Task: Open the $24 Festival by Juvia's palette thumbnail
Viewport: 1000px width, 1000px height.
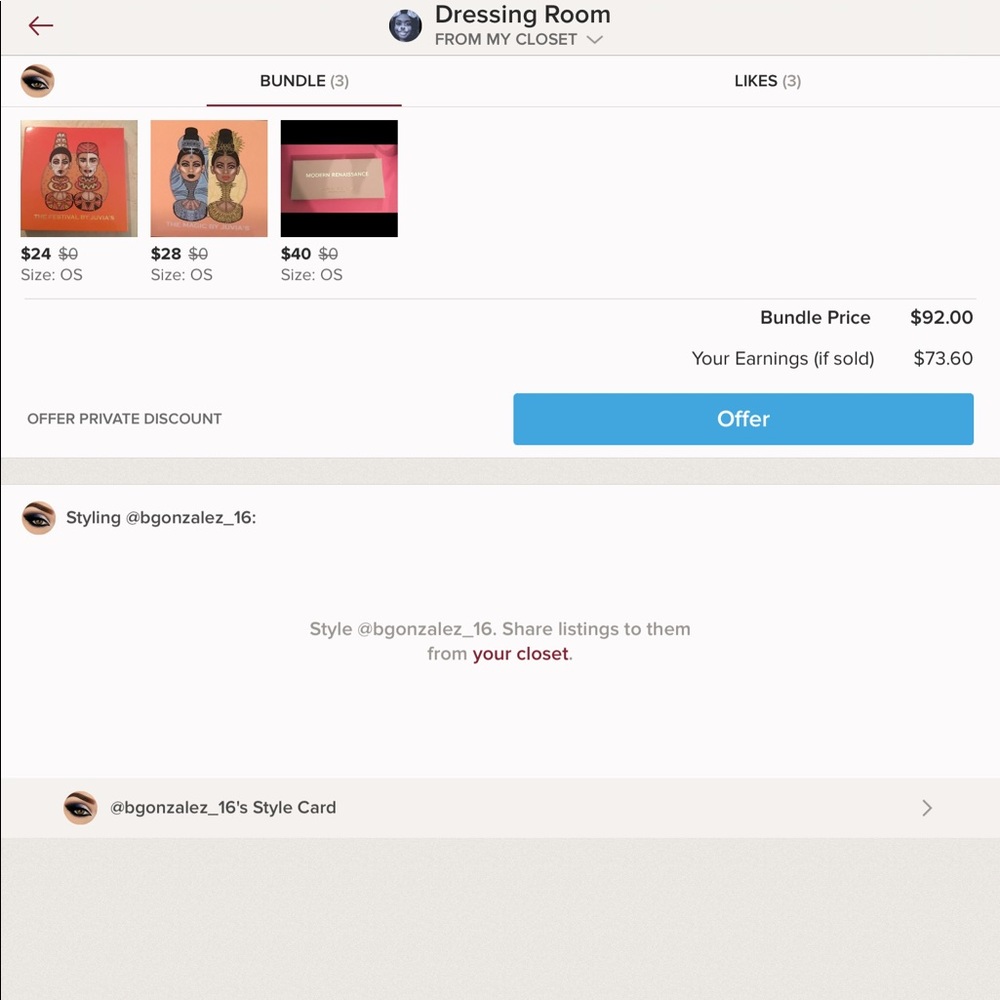Action: click(79, 179)
